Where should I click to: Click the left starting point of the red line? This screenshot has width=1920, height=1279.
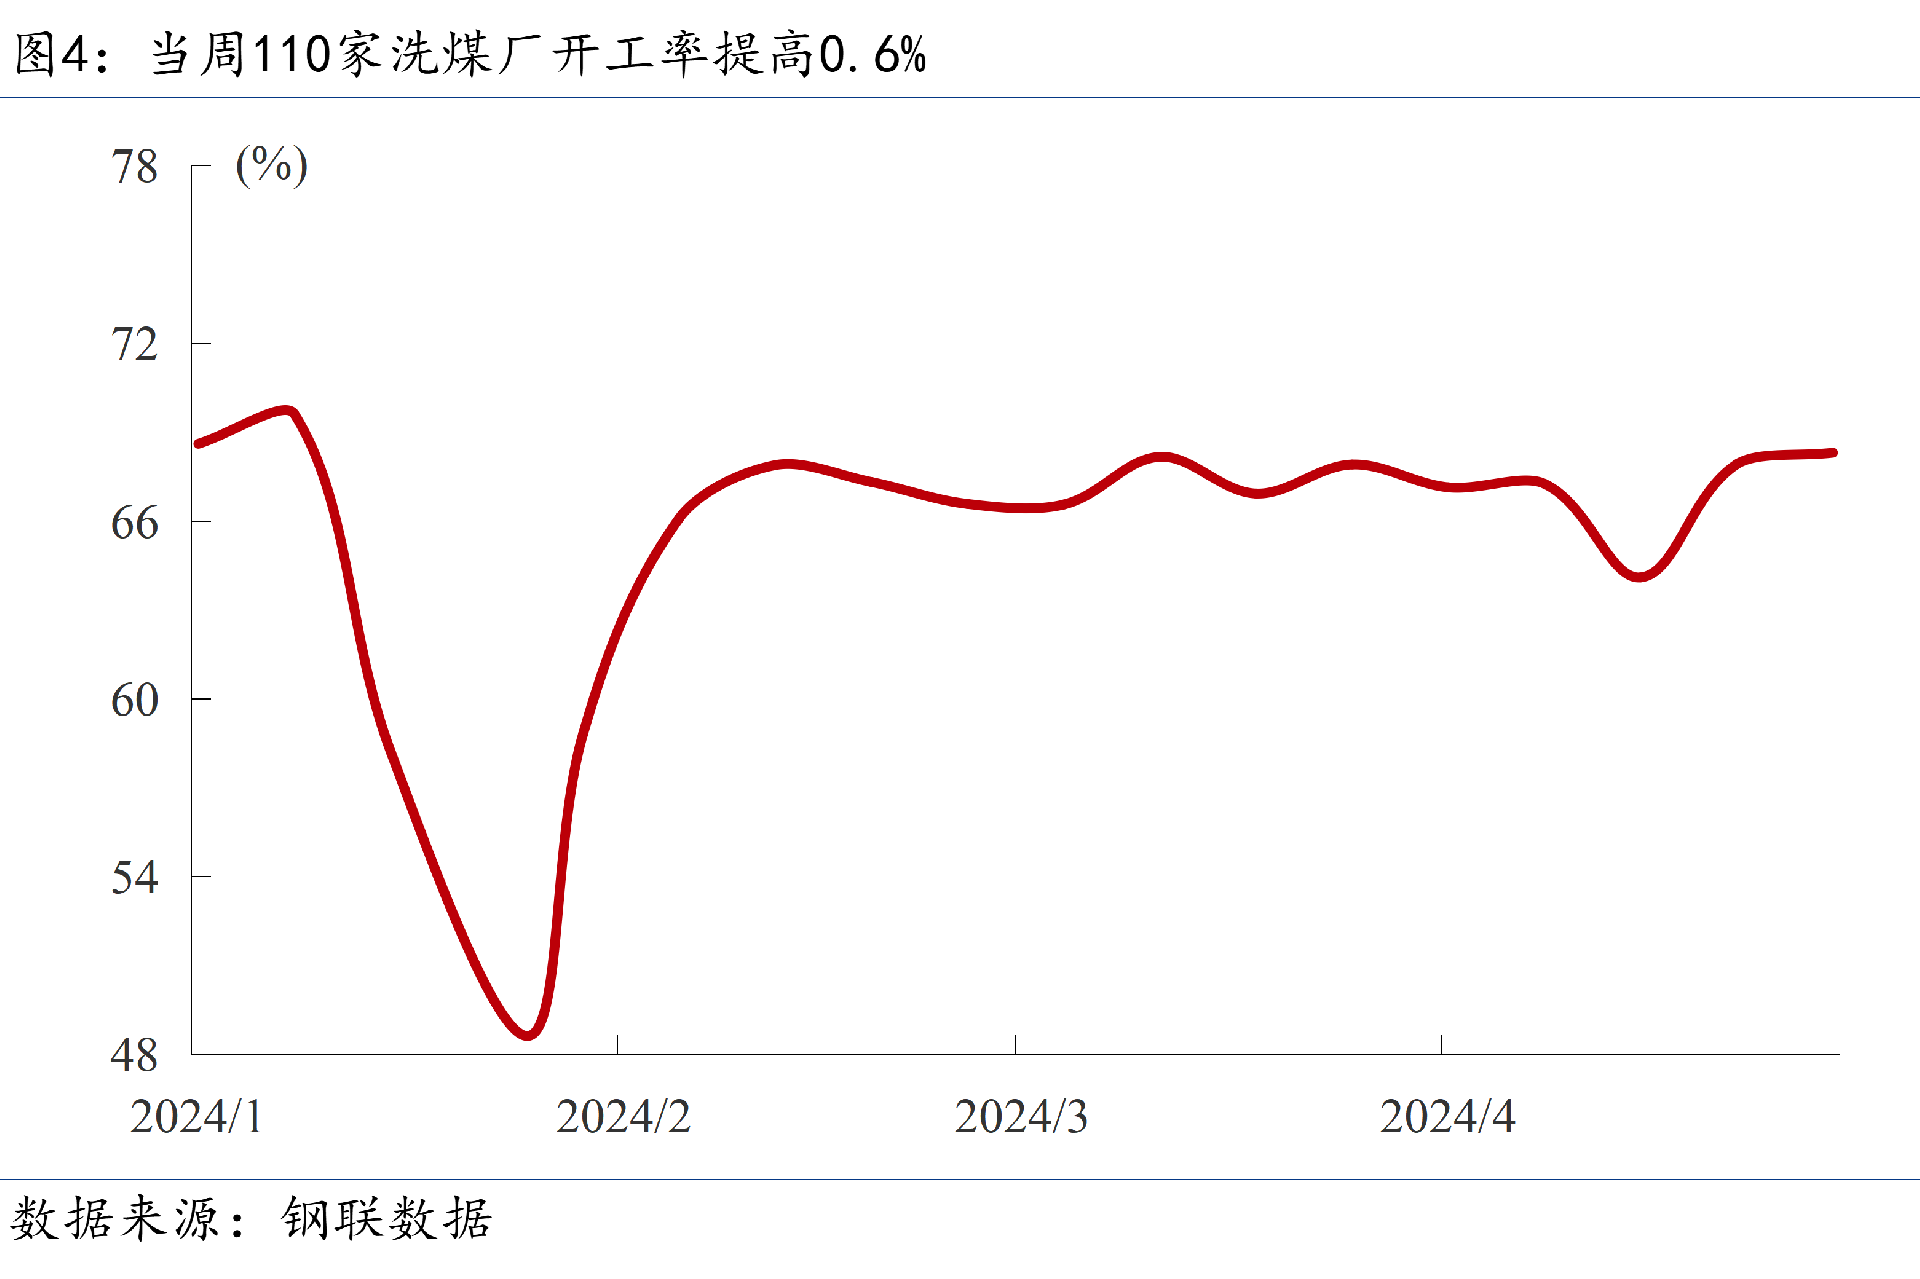(x=198, y=443)
